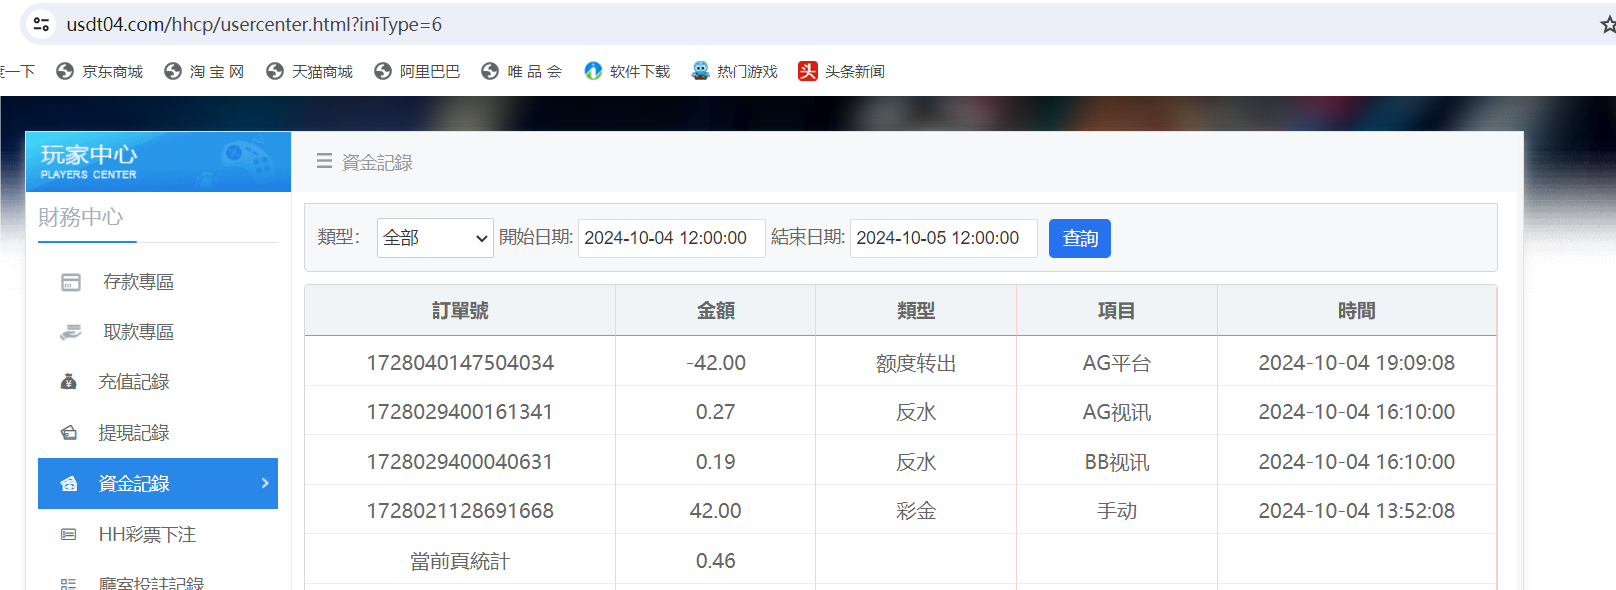Open the 软件下载 bookmark

pyautogui.click(x=628, y=71)
